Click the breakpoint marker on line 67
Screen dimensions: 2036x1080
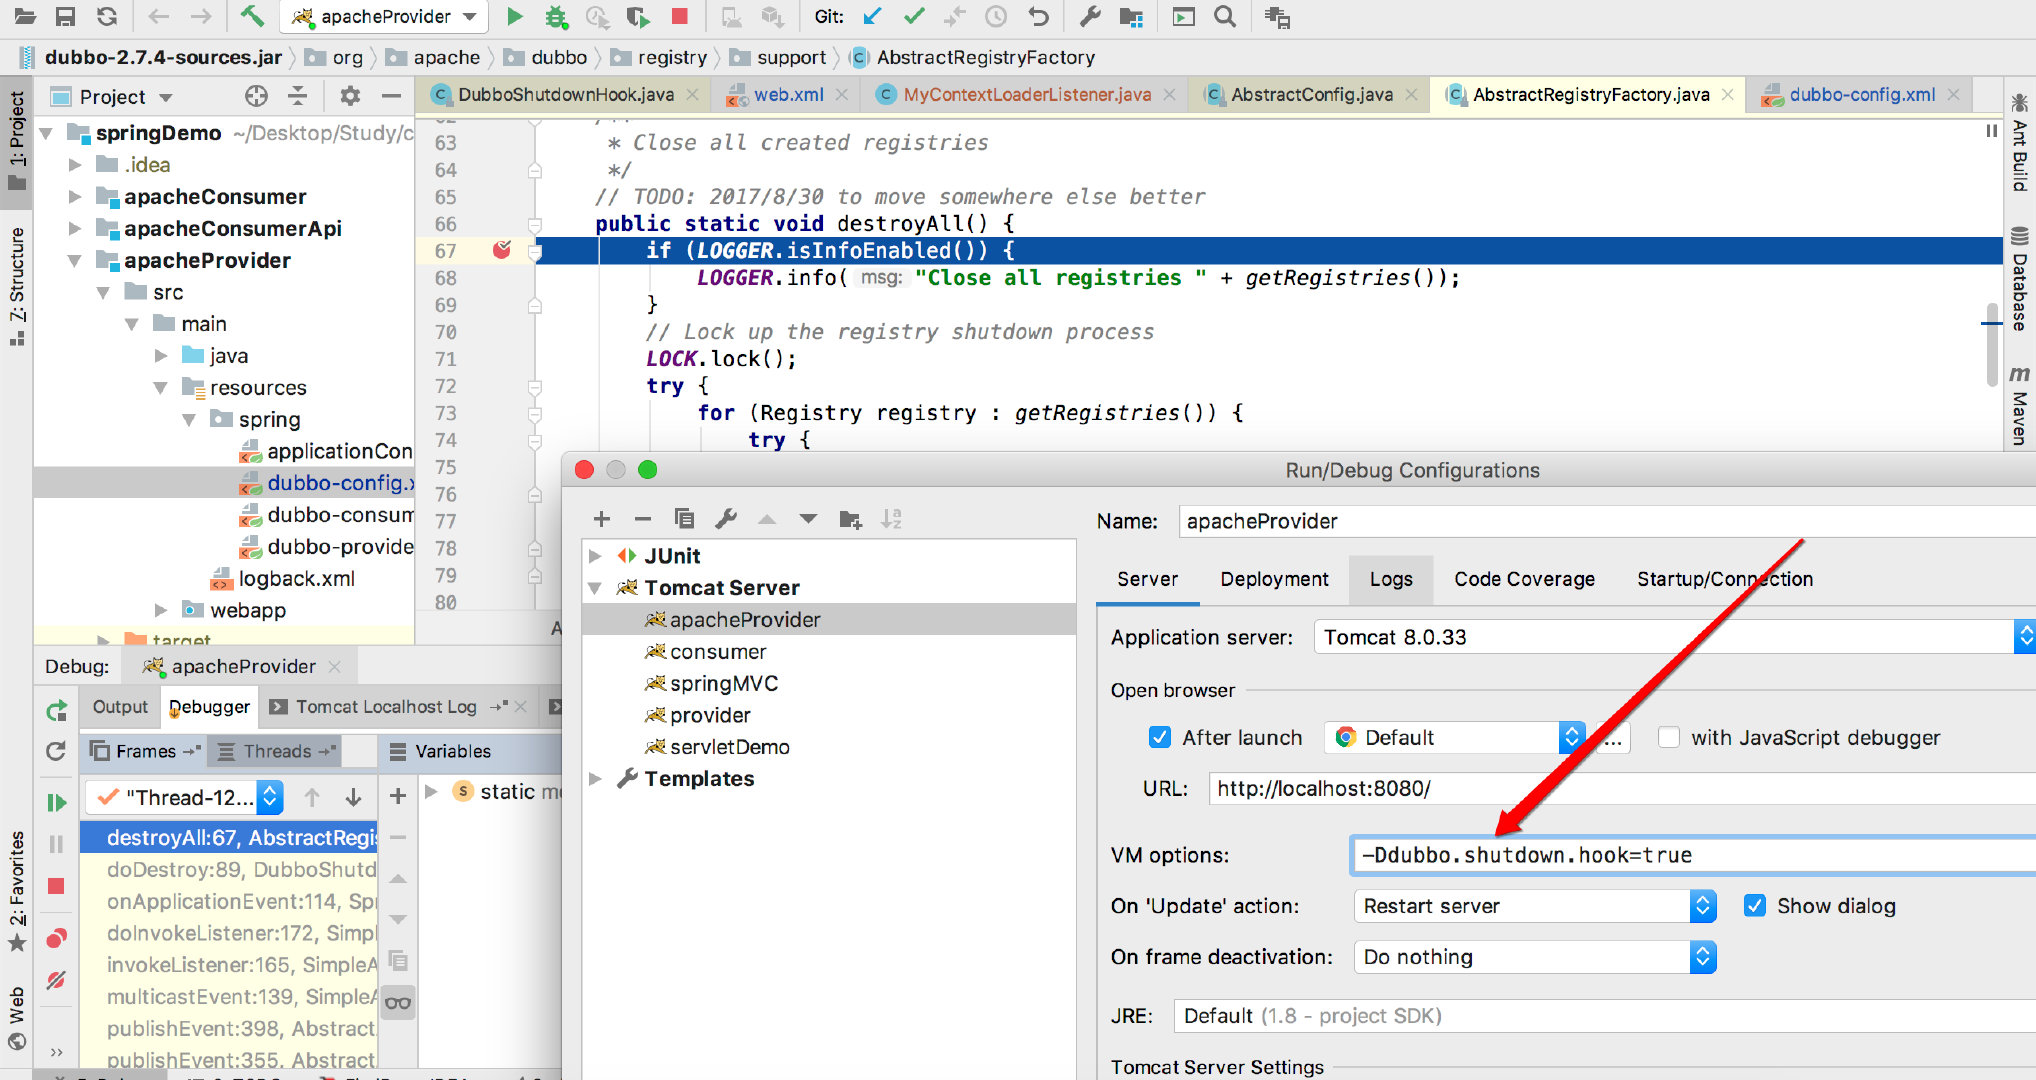pos(502,250)
